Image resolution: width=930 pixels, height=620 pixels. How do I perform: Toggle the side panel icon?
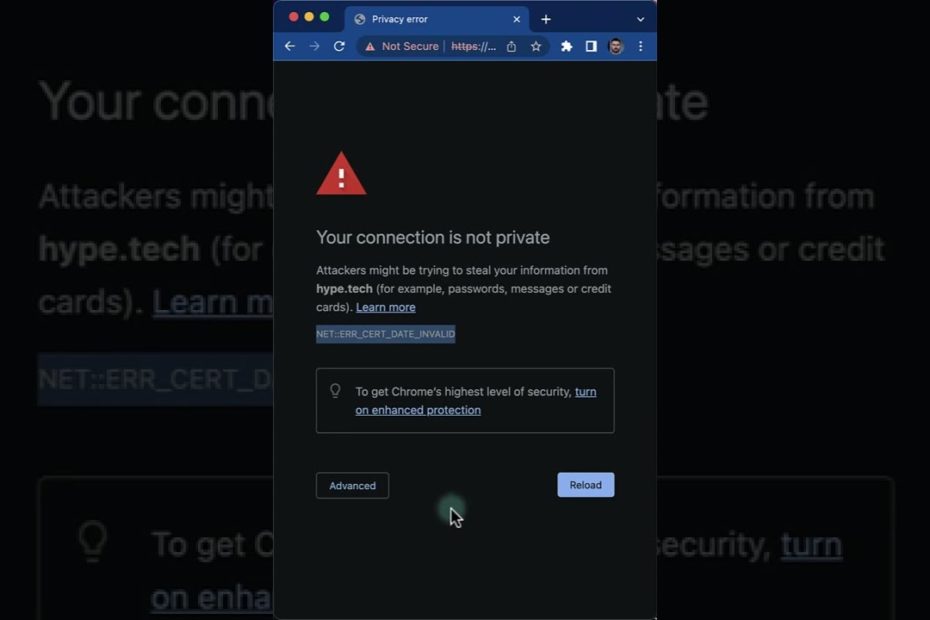coord(591,46)
